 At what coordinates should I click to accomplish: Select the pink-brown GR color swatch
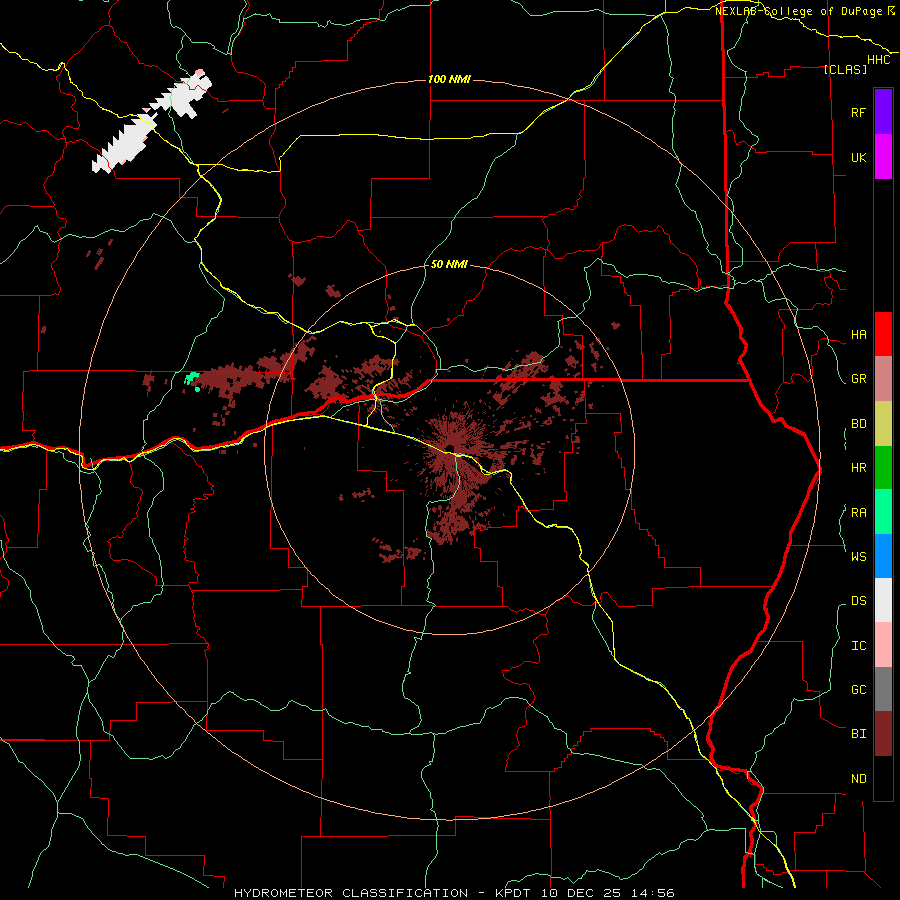[x=883, y=378]
